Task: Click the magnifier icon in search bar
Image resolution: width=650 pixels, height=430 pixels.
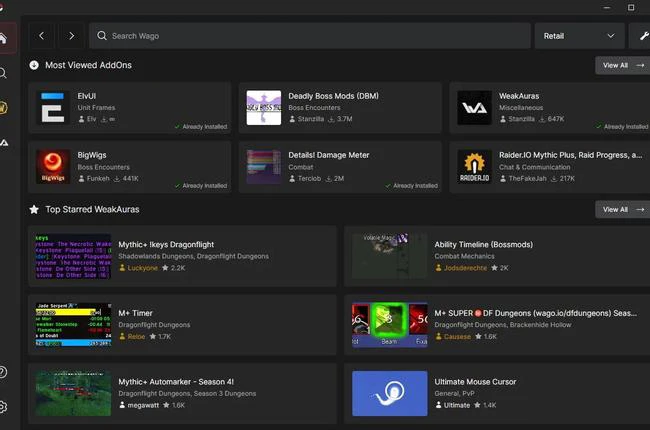Action: pos(102,36)
